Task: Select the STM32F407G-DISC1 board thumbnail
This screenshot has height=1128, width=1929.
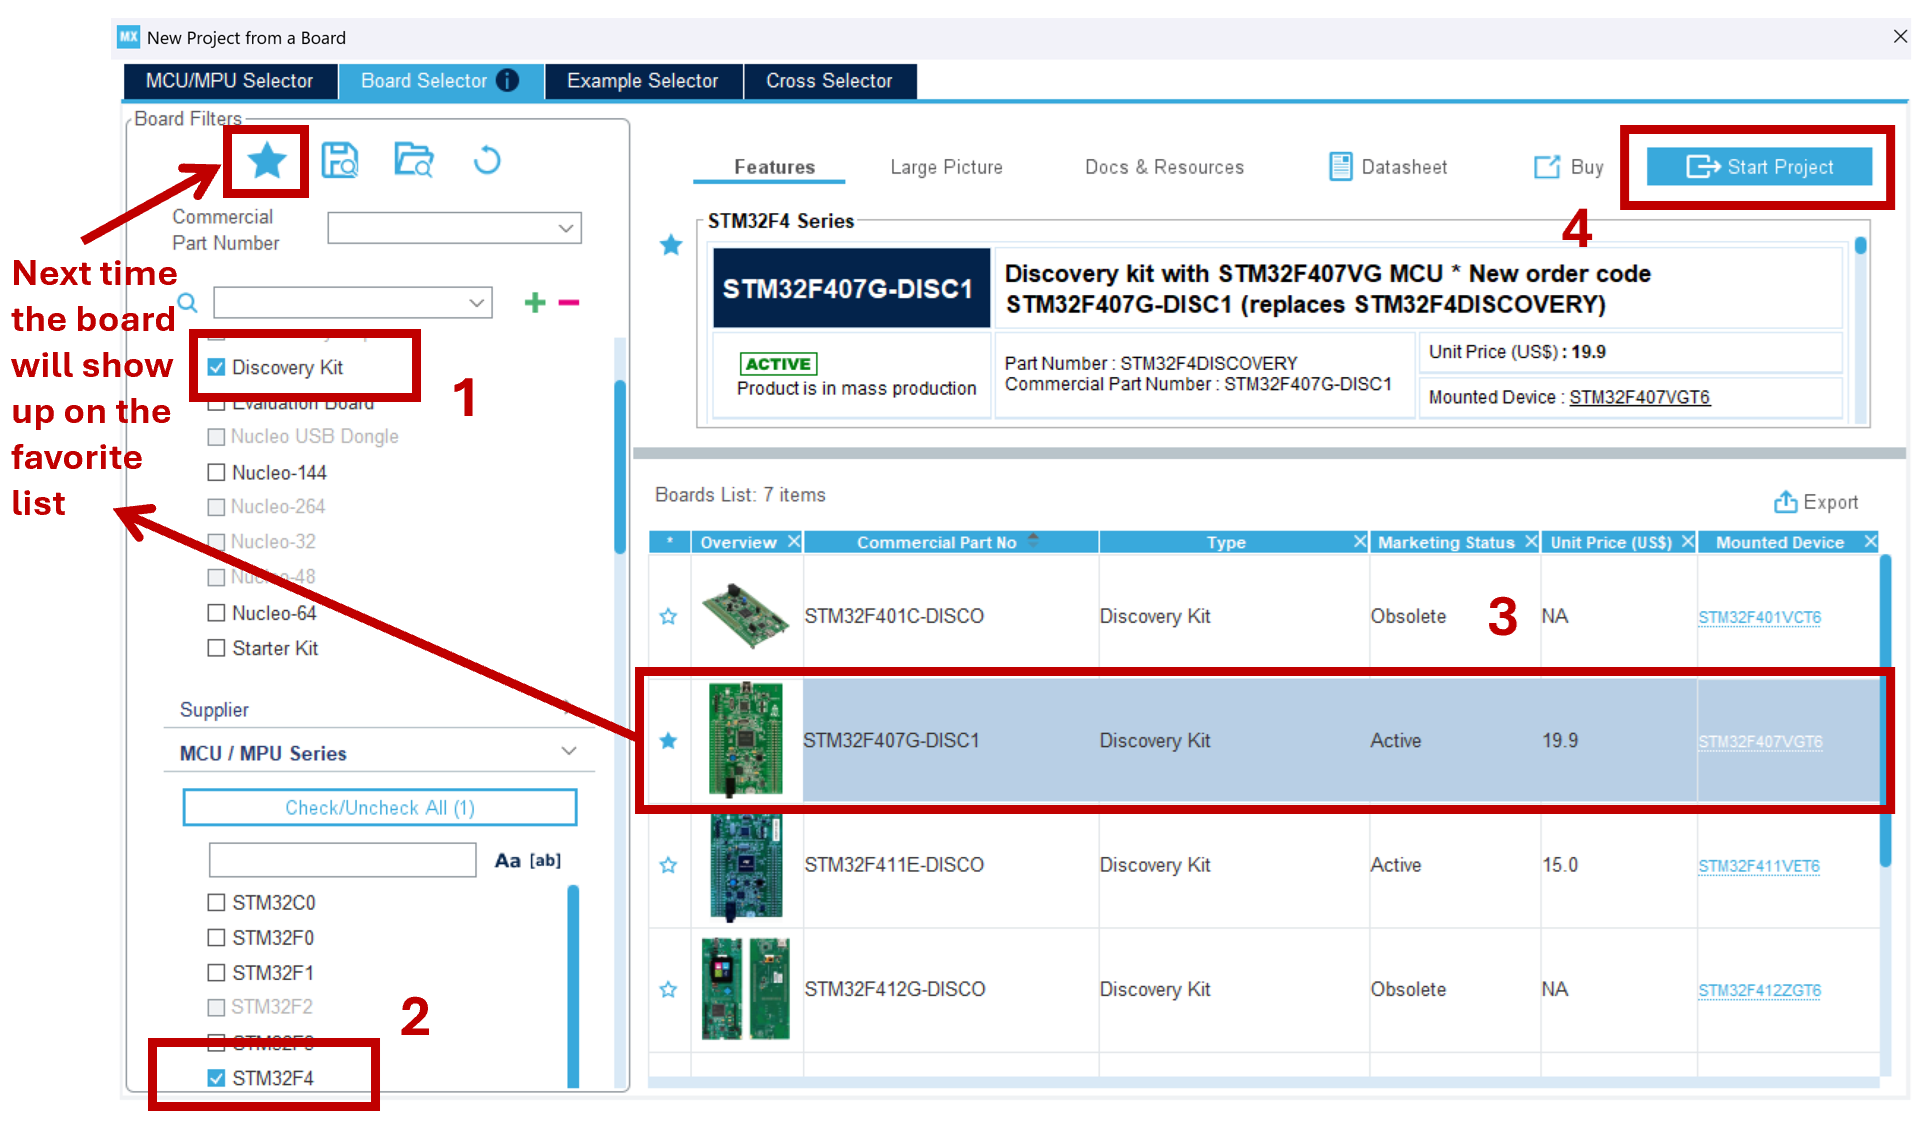Action: click(x=746, y=740)
